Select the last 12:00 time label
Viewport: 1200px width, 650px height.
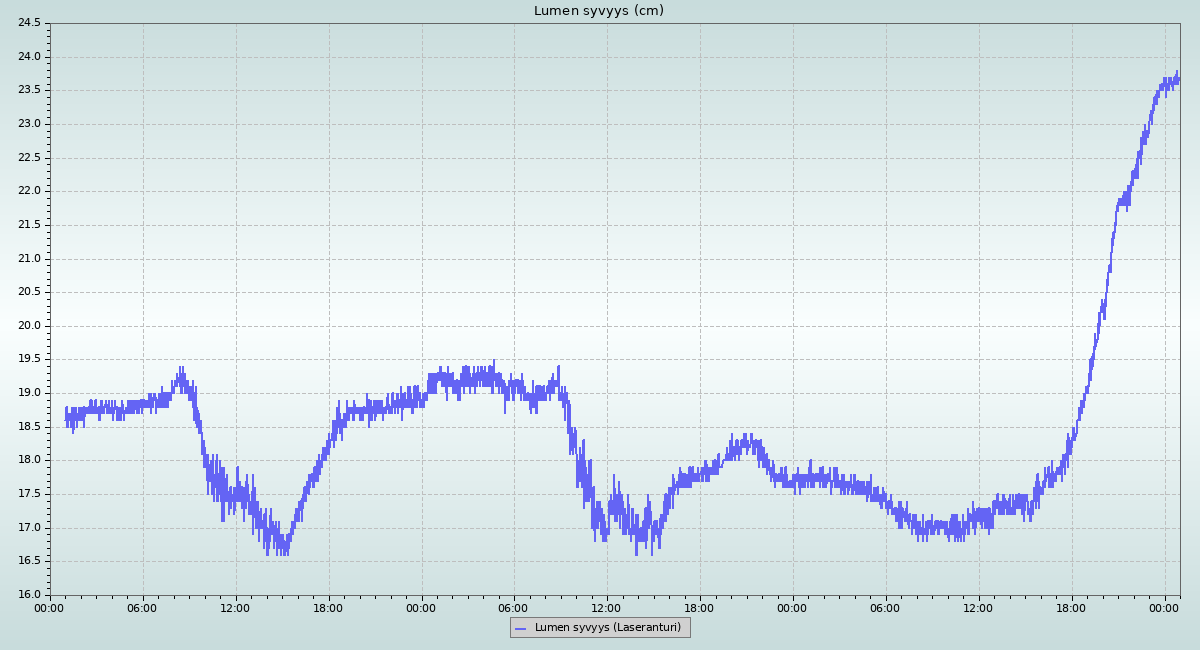(978, 607)
